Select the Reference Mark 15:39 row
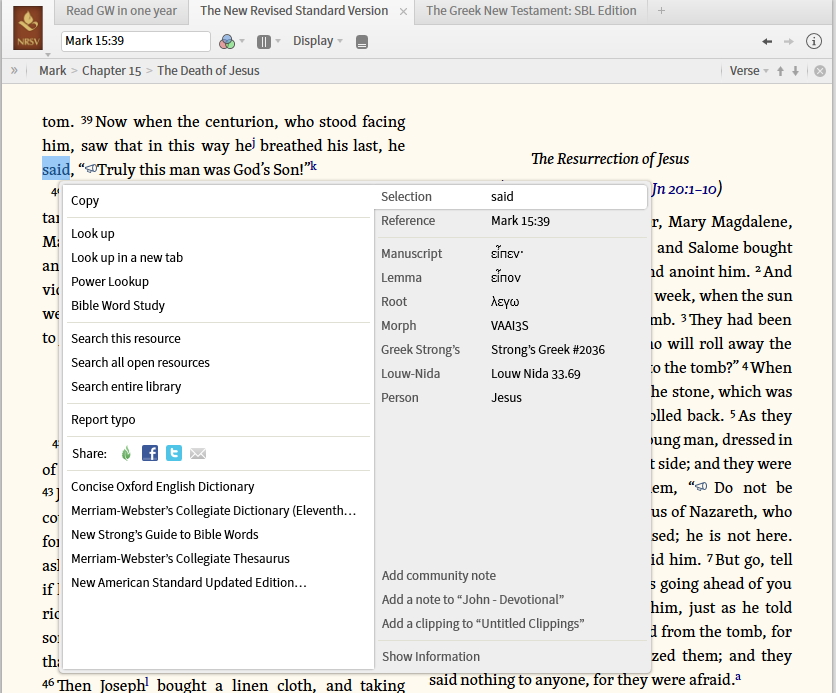836x693 pixels. 511,221
